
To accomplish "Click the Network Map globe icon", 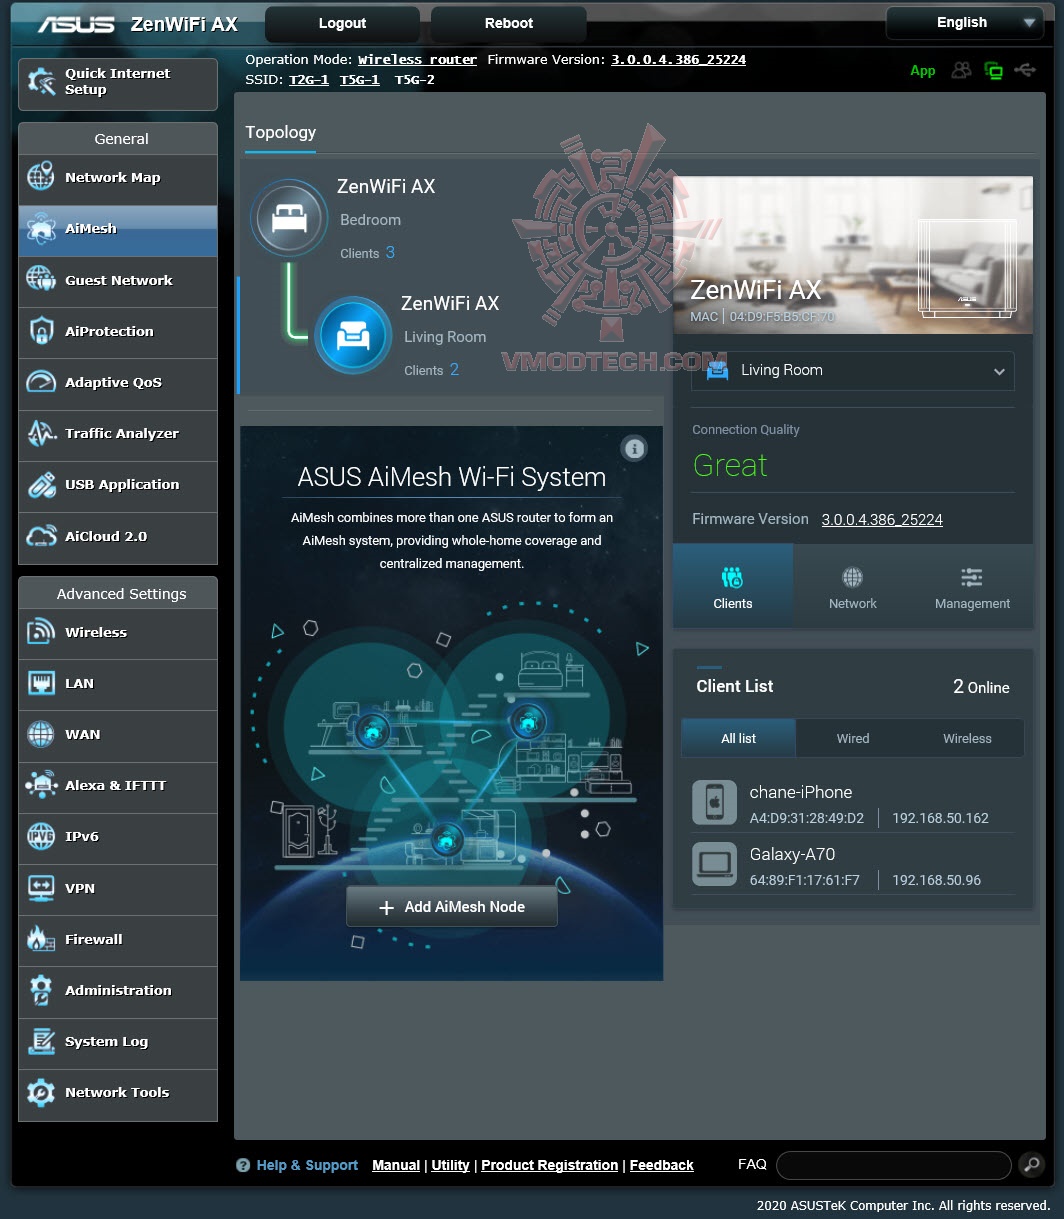I will pyautogui.click(x=41, y=177).
